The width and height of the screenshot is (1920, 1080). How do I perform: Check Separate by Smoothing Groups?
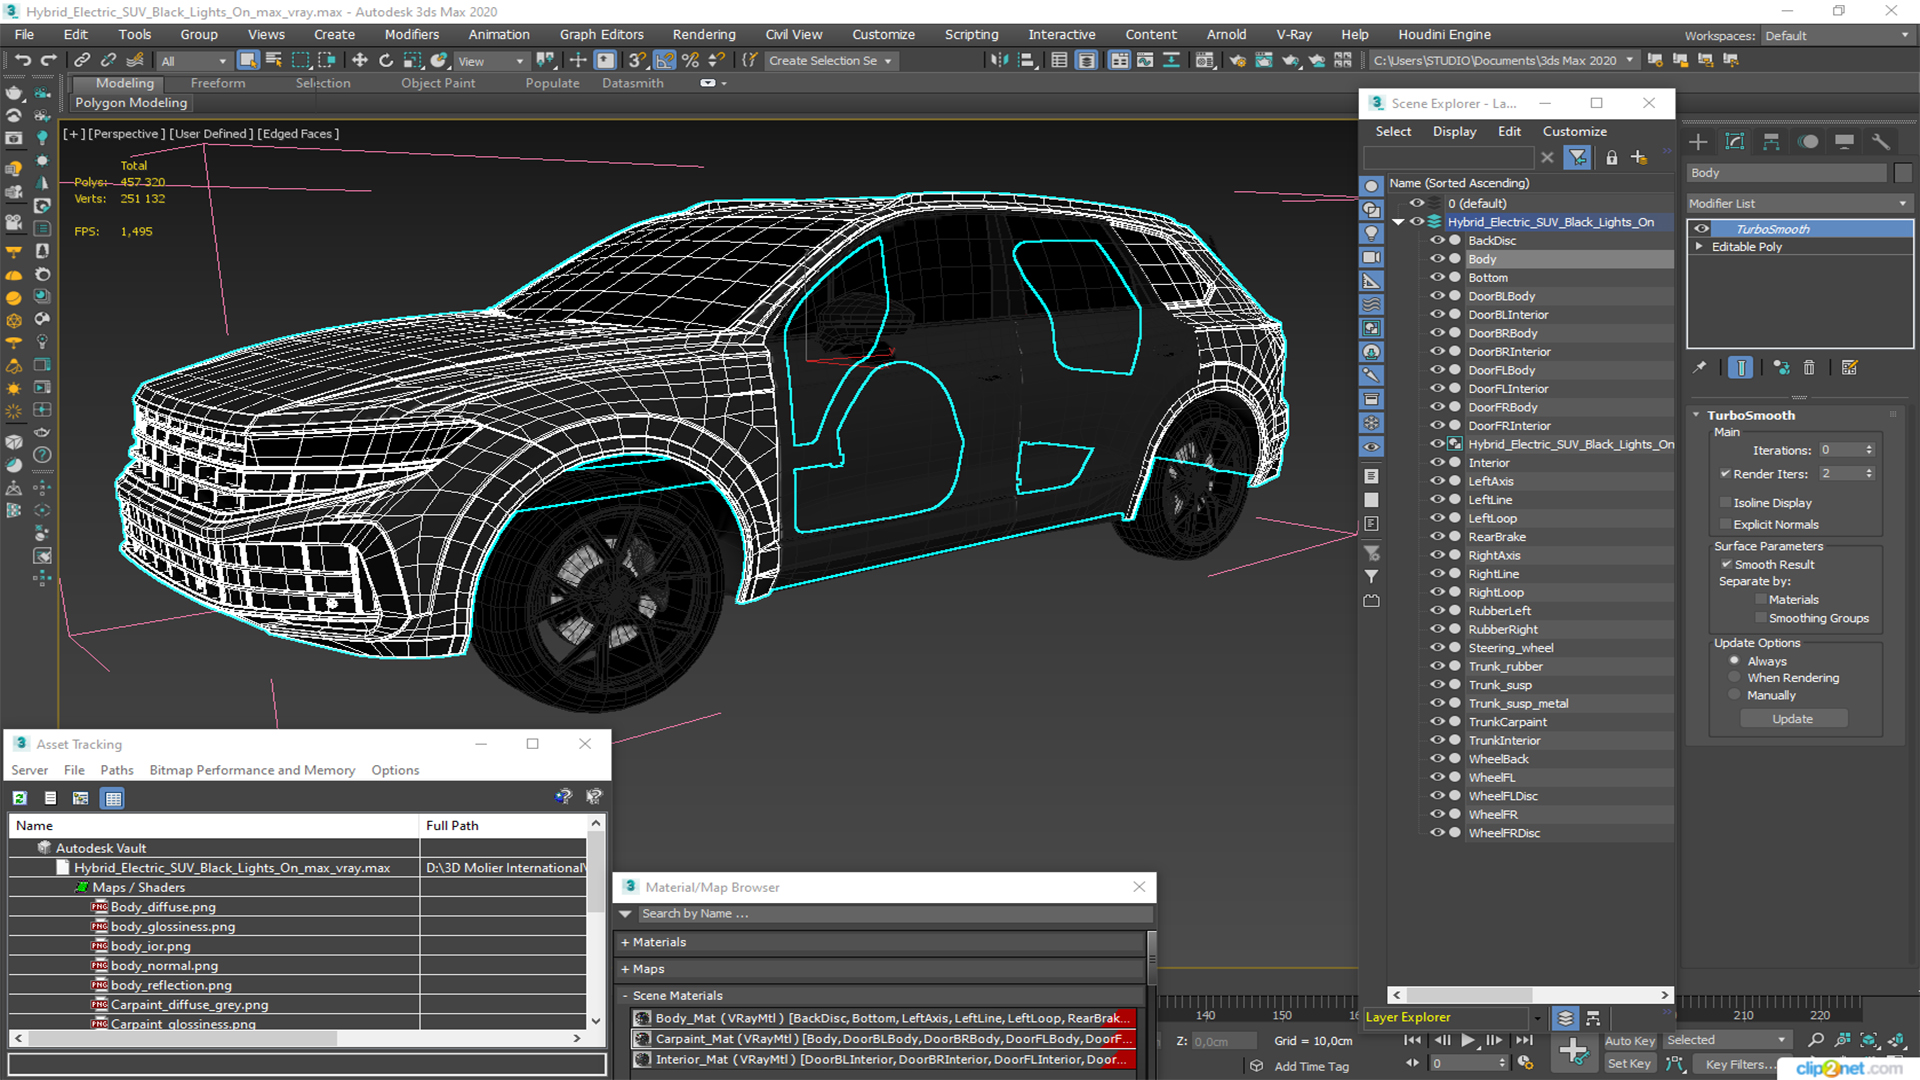[1760, 619]
